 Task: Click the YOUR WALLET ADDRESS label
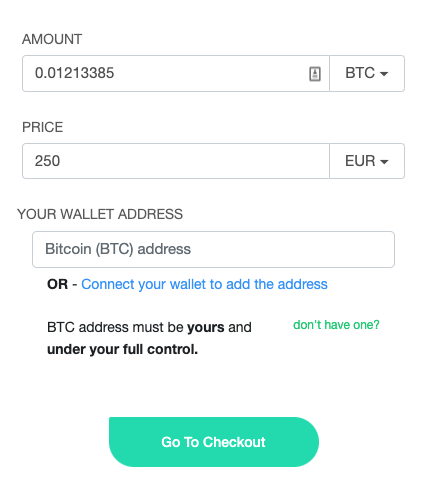point(100,214)
